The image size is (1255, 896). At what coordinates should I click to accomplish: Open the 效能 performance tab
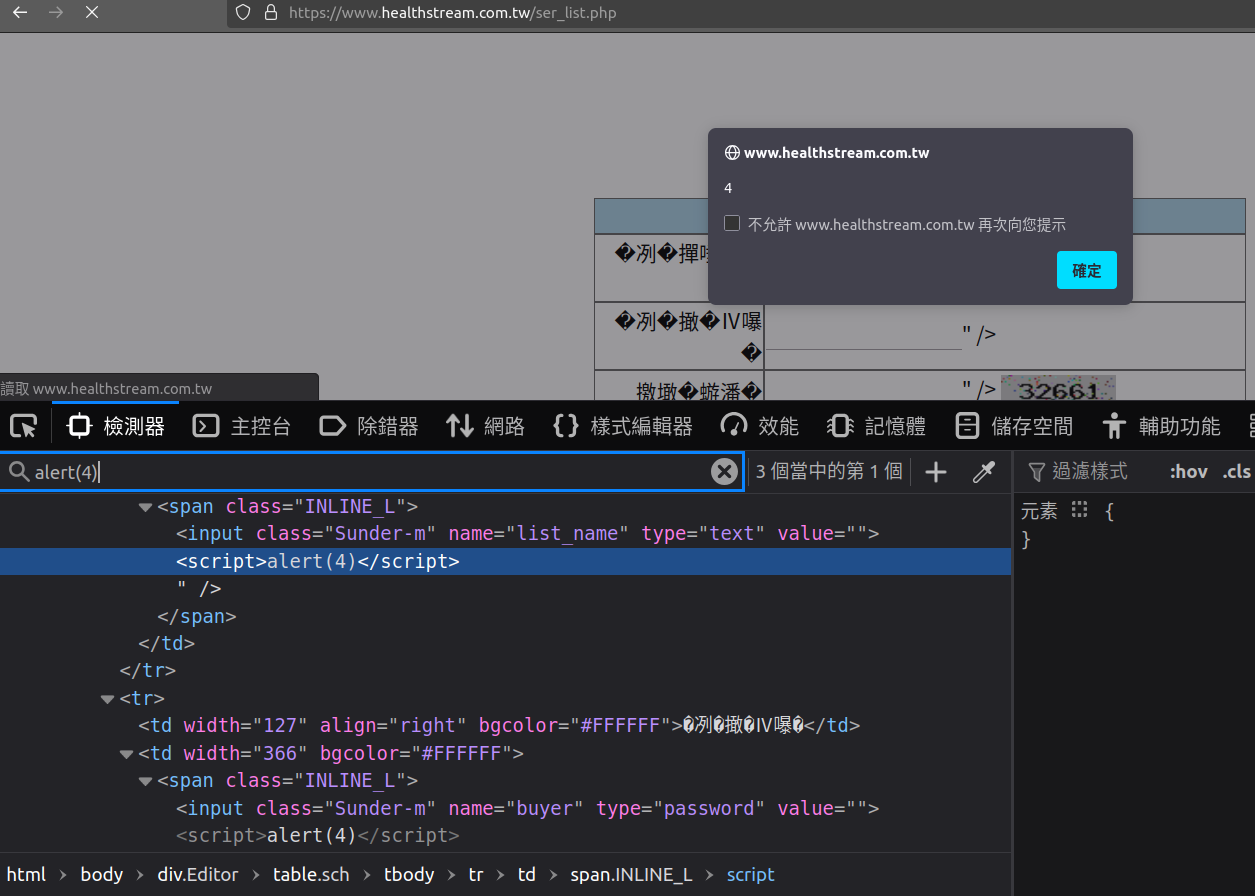[760, 426]
